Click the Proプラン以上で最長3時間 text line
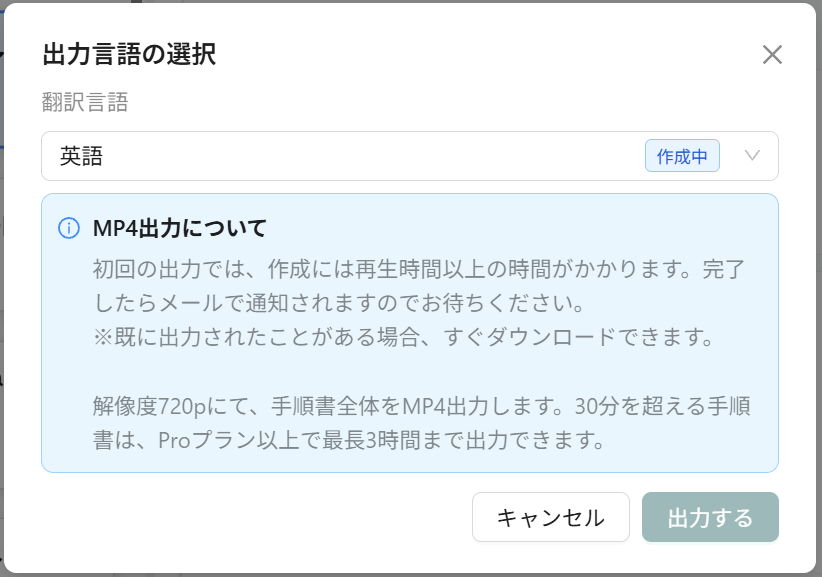Screen dimensions: 822x577 [x=349, y=440]
